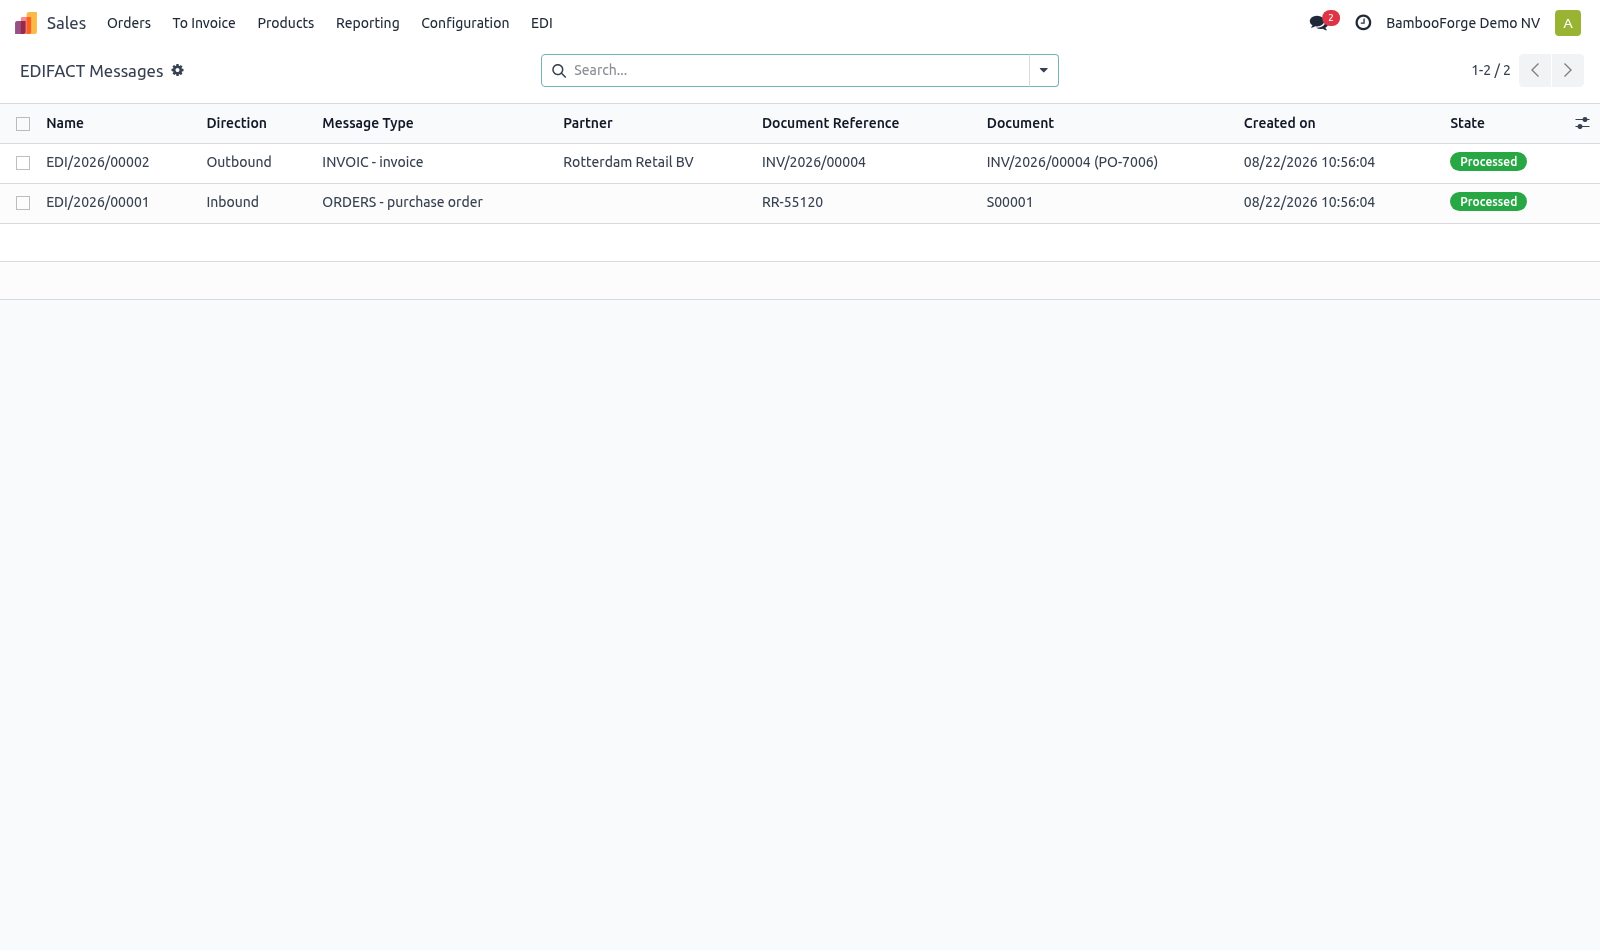The image size is (1600, 950).
Task: Sort by the Document Reference column header
Action: 831,123
